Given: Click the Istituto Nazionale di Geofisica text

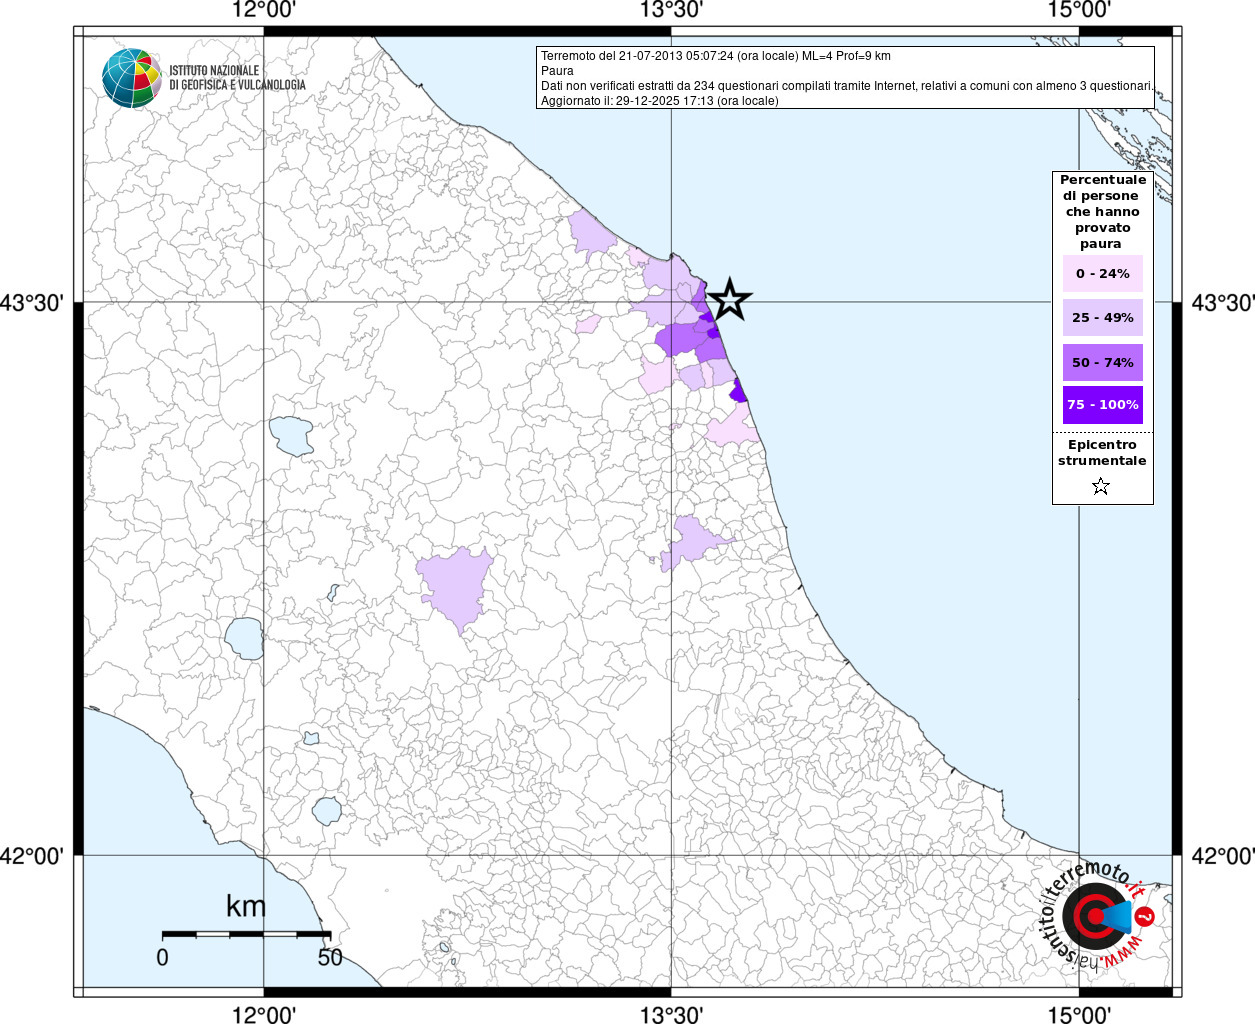Looking at the screenshot, I should point(237,78).
